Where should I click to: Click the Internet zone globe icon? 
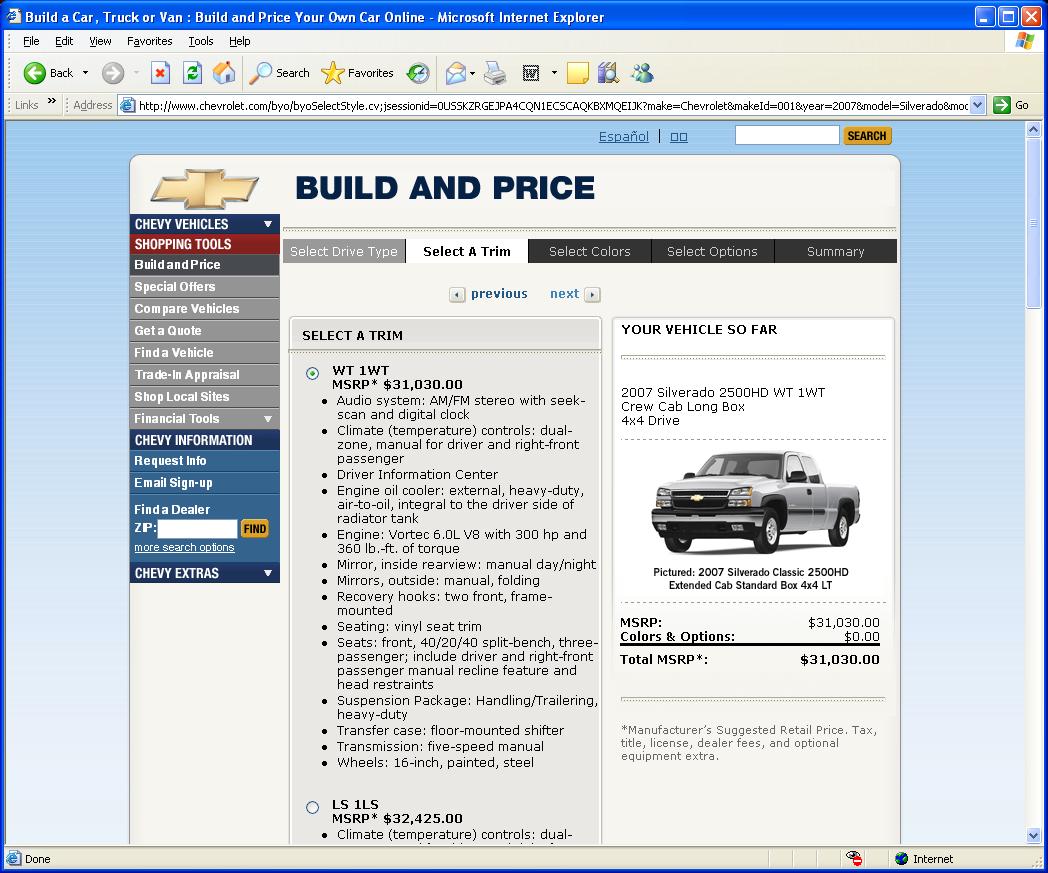pyautogui.click(x=902, y=858)
